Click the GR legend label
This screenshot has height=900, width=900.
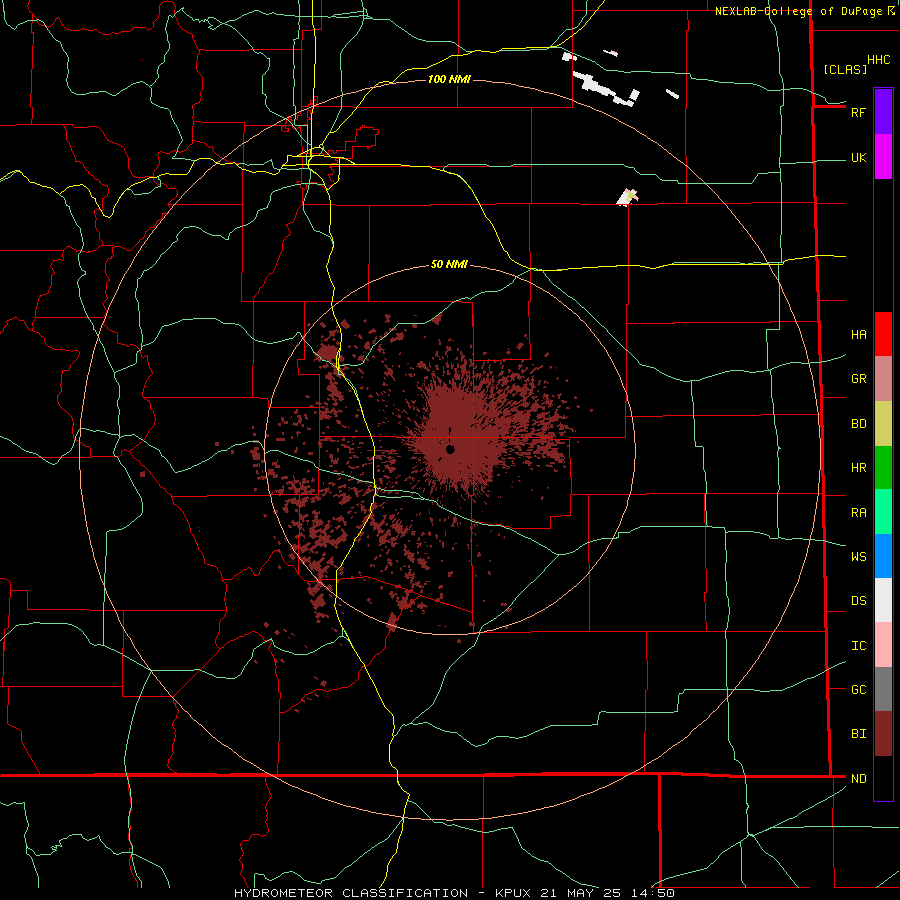[858, 379]
